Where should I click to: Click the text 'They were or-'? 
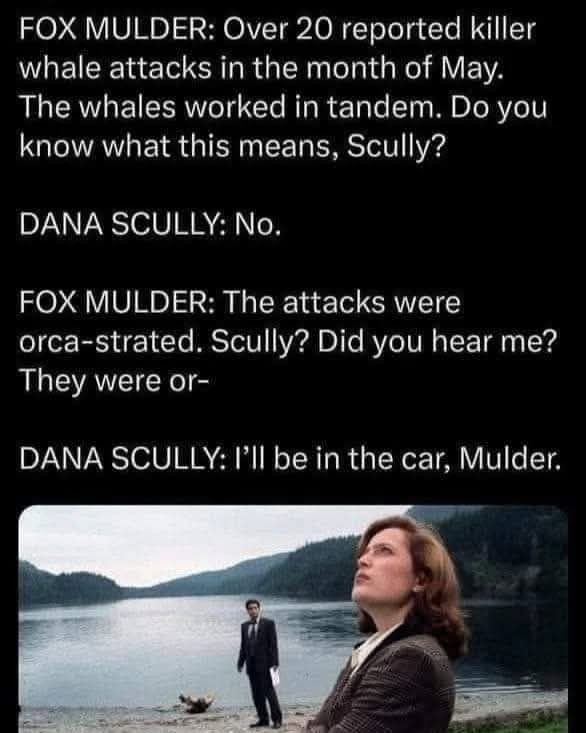114,381
